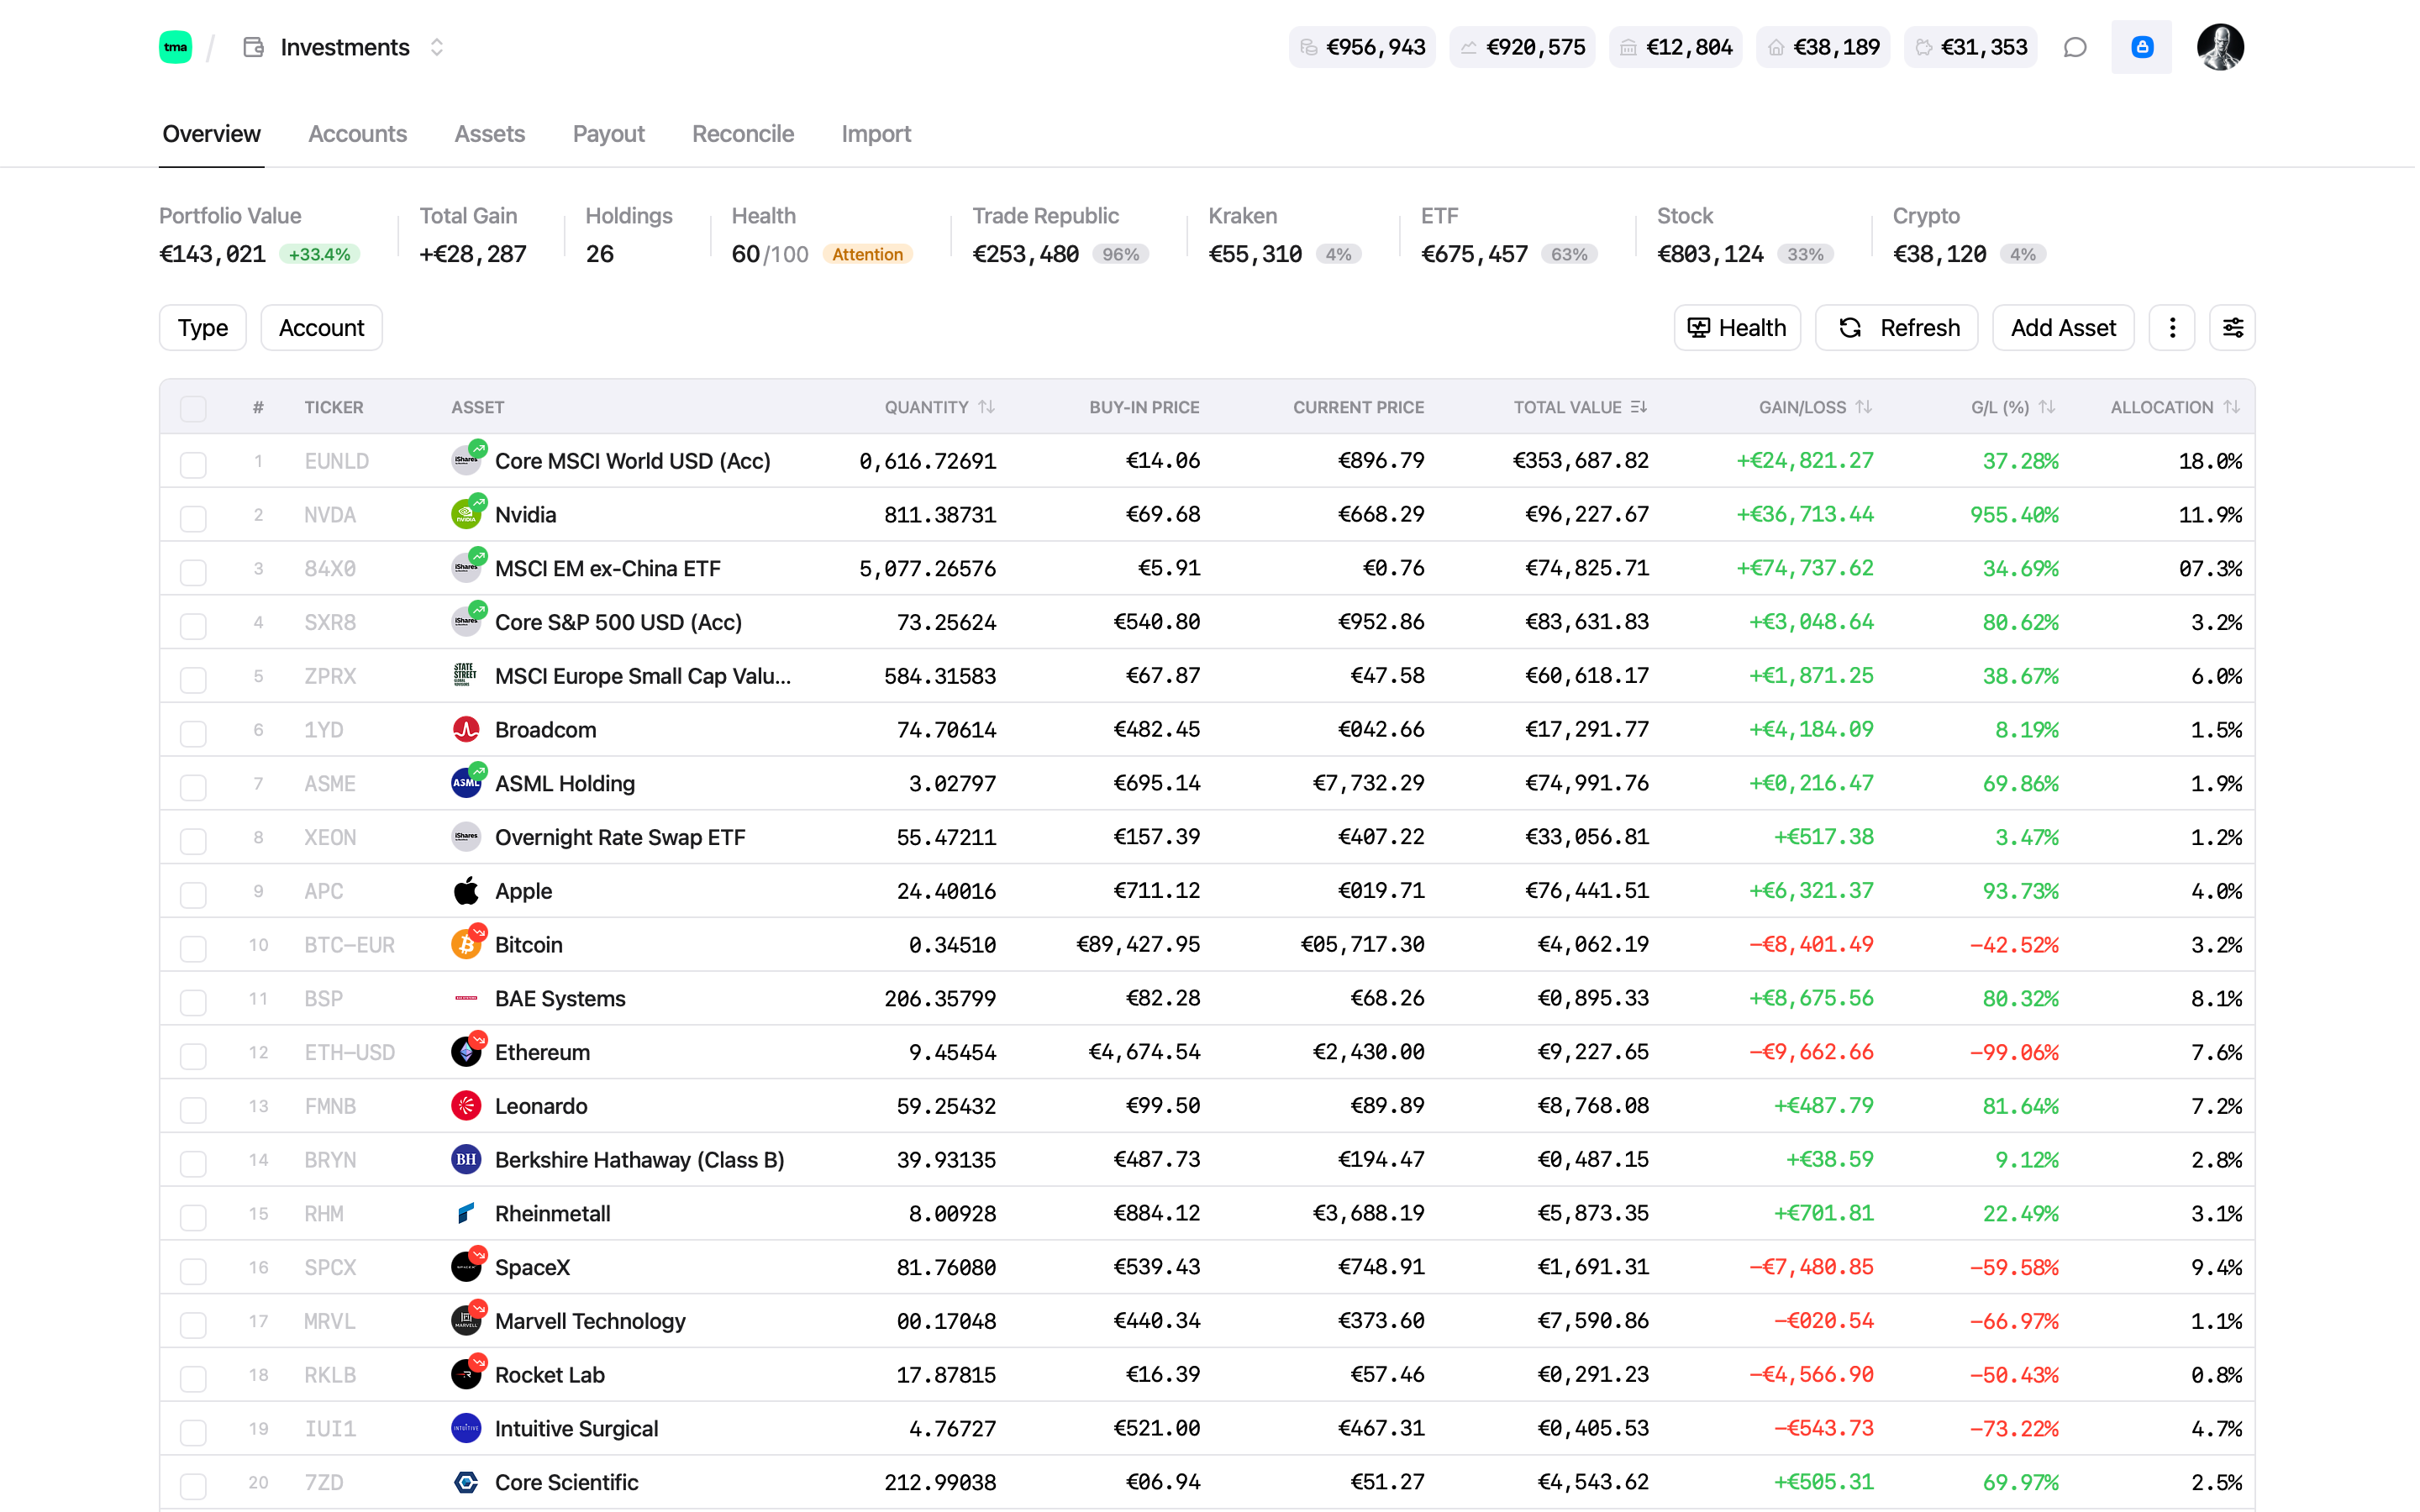Click the Add Asset button

(x=2064, y=328)
